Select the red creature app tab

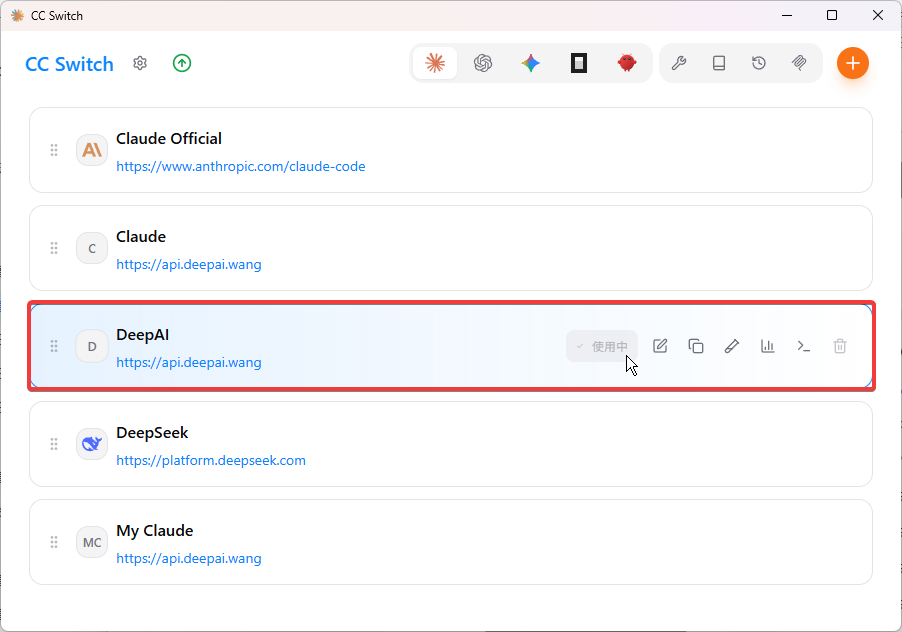[x=626, y=63]
